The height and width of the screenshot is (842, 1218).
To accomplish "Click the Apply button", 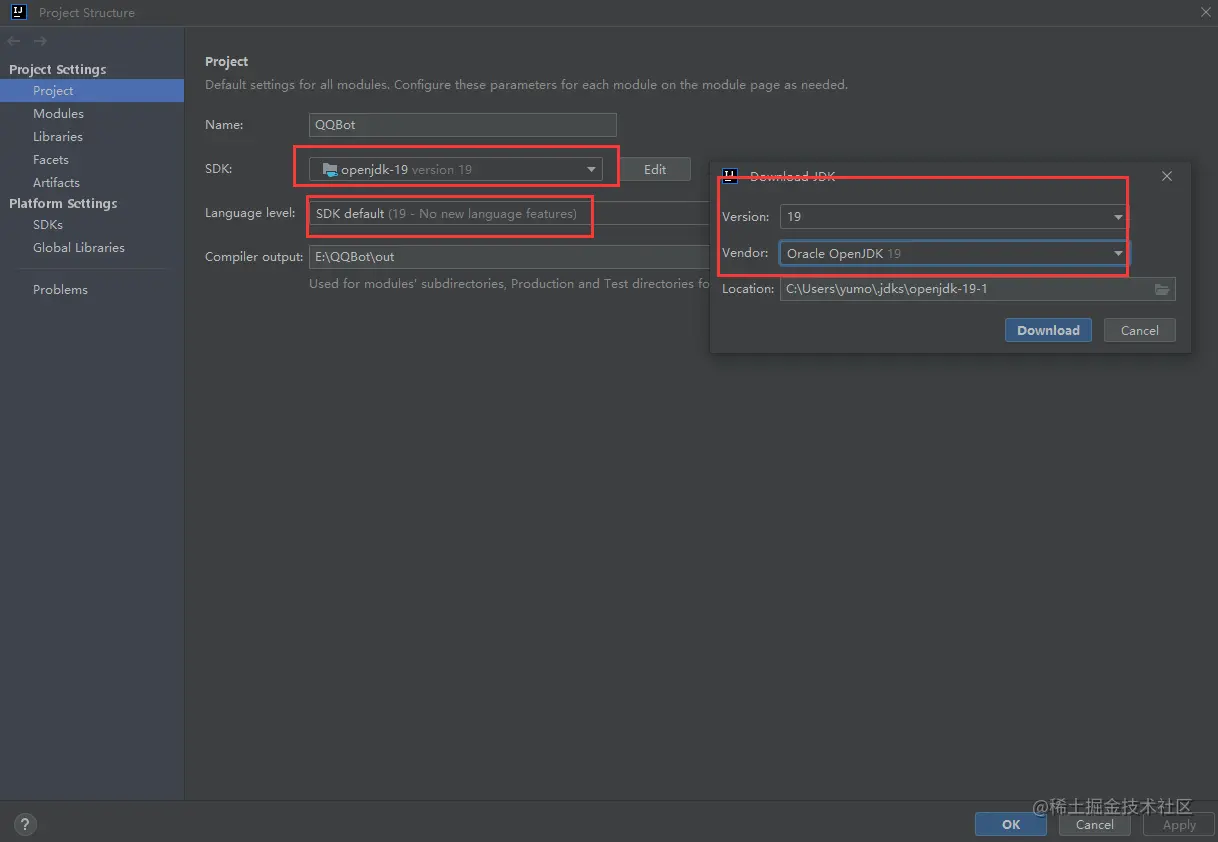I will click(1179, 825).
